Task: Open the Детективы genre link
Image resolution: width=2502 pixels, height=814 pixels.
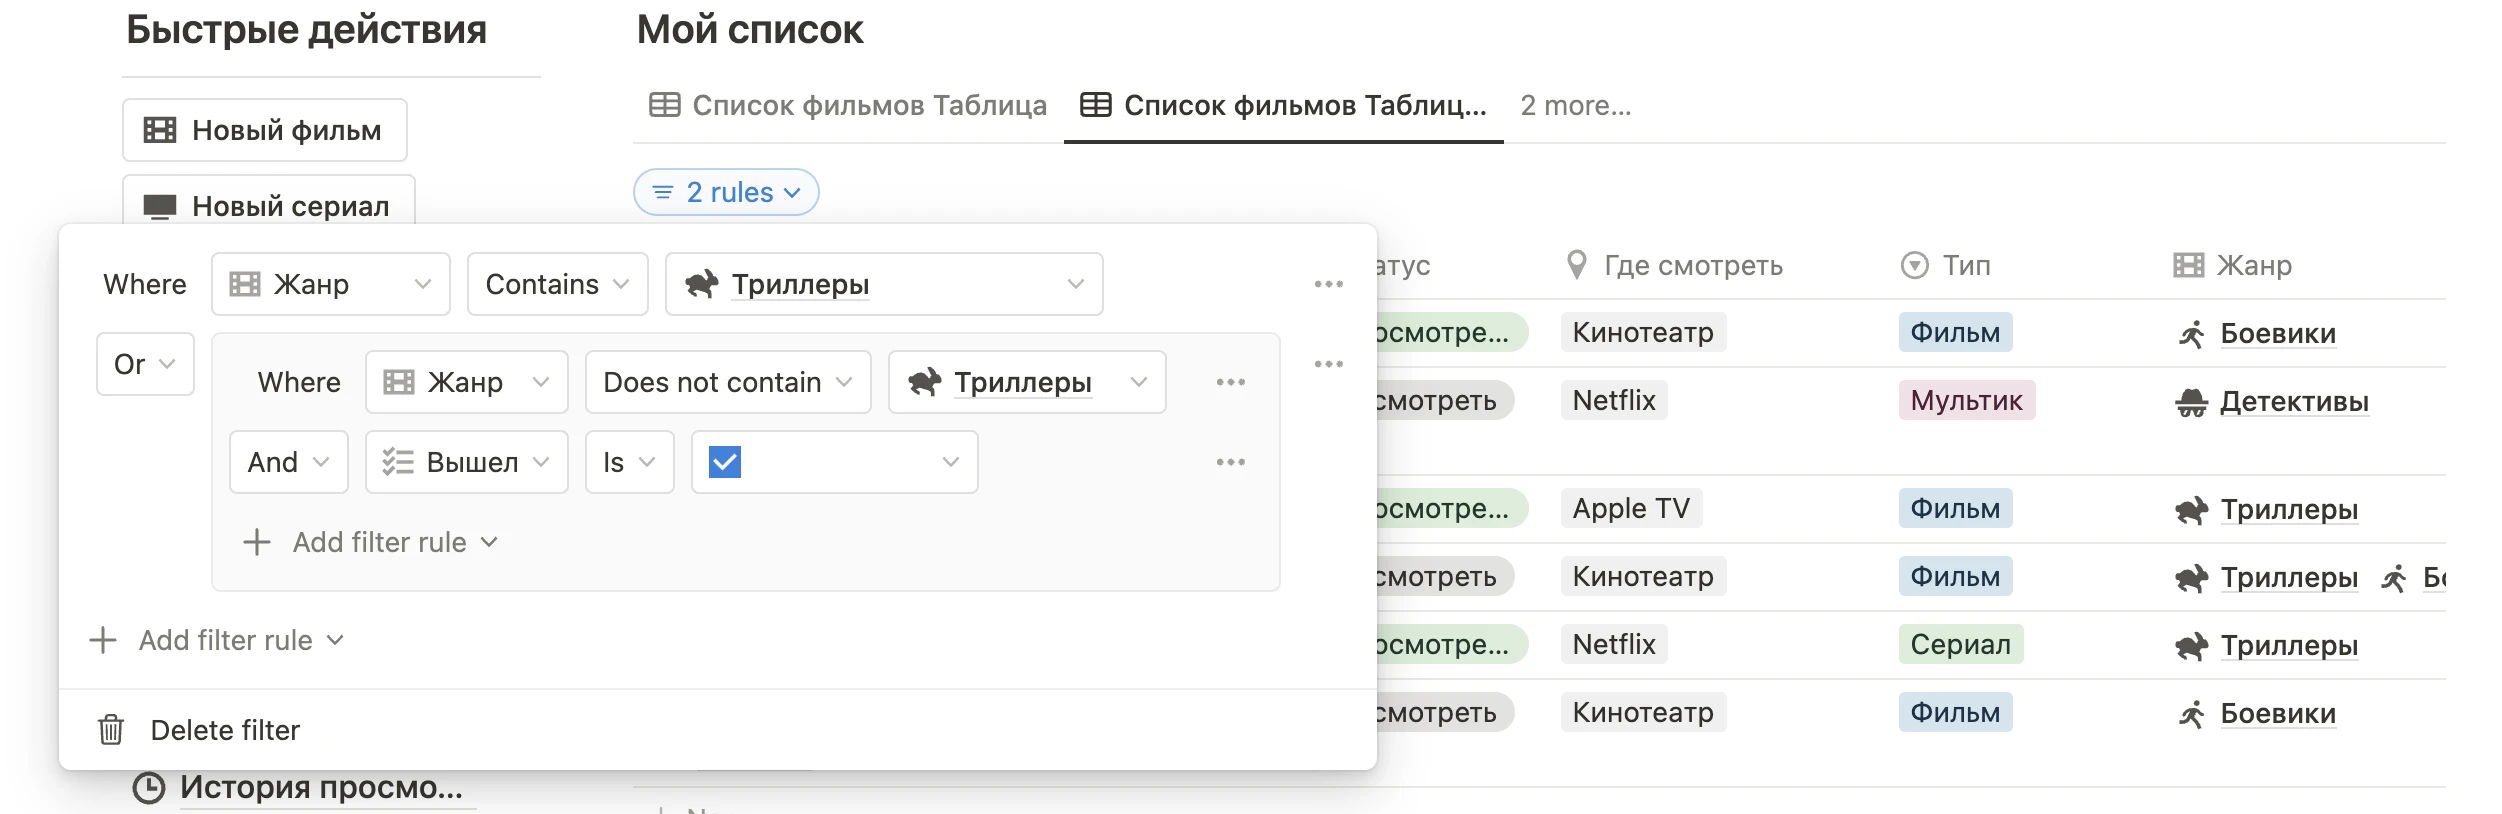Action: [x=2294, y=402]
